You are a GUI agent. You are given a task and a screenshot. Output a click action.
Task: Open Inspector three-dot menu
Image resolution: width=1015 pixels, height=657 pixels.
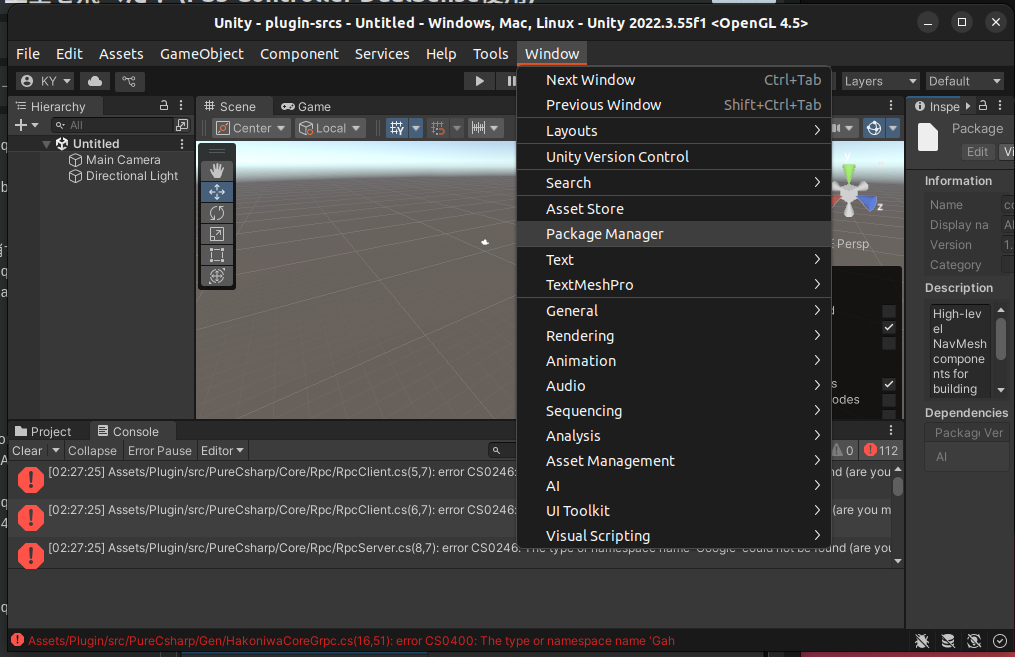[1000, 106]
